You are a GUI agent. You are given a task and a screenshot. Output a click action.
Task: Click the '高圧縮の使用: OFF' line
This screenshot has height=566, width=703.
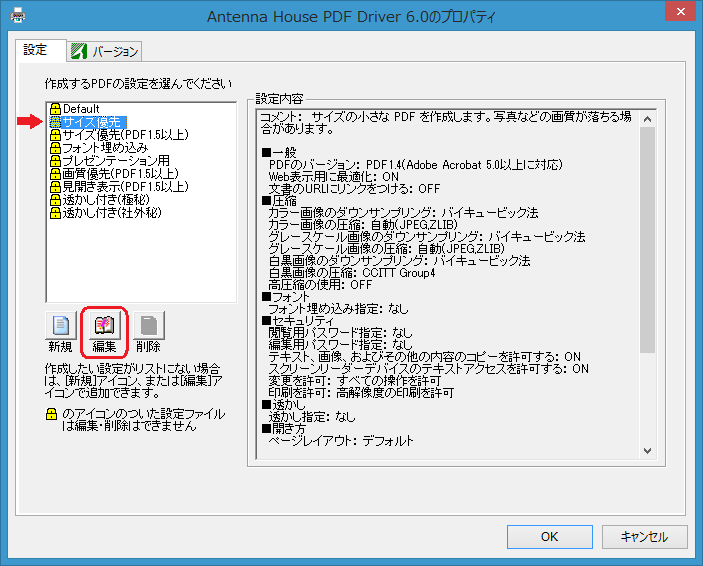(x=320, y=285)
